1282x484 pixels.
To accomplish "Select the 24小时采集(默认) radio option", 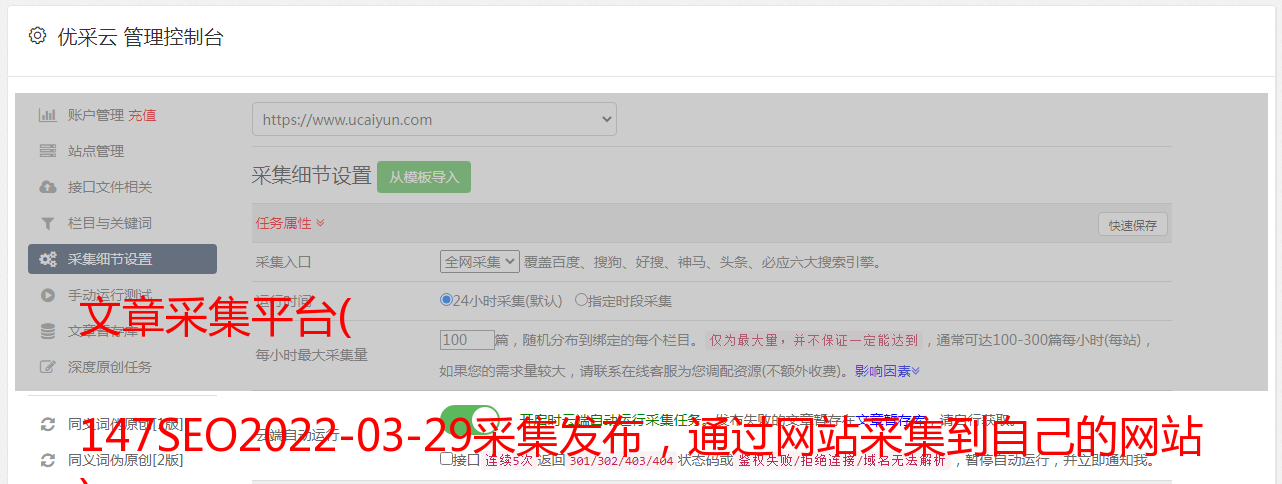I will click(446, 299).
